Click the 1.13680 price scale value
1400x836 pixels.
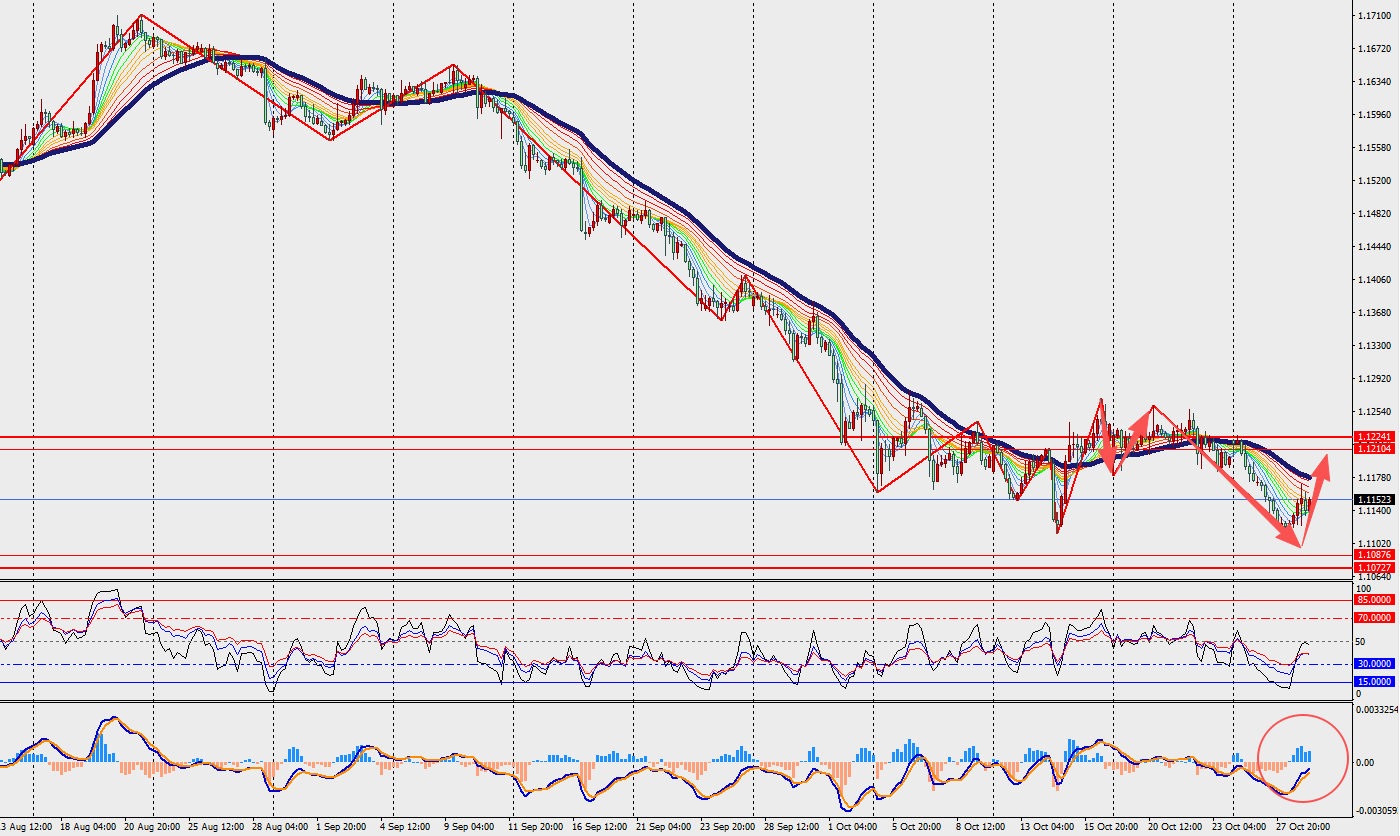(1373, 313)
